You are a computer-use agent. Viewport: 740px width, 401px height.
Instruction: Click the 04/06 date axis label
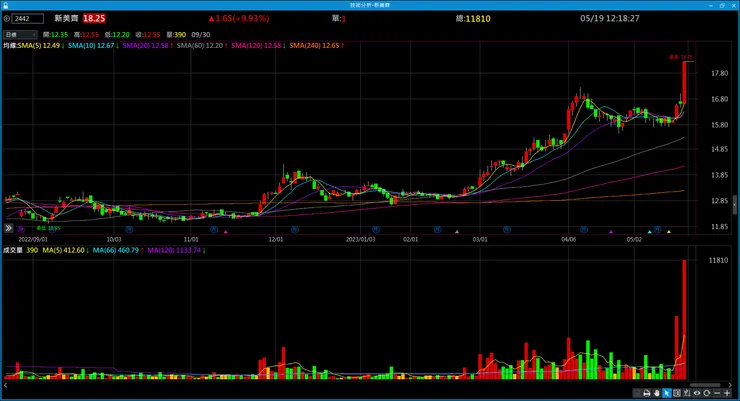click(x=568, y=240)
